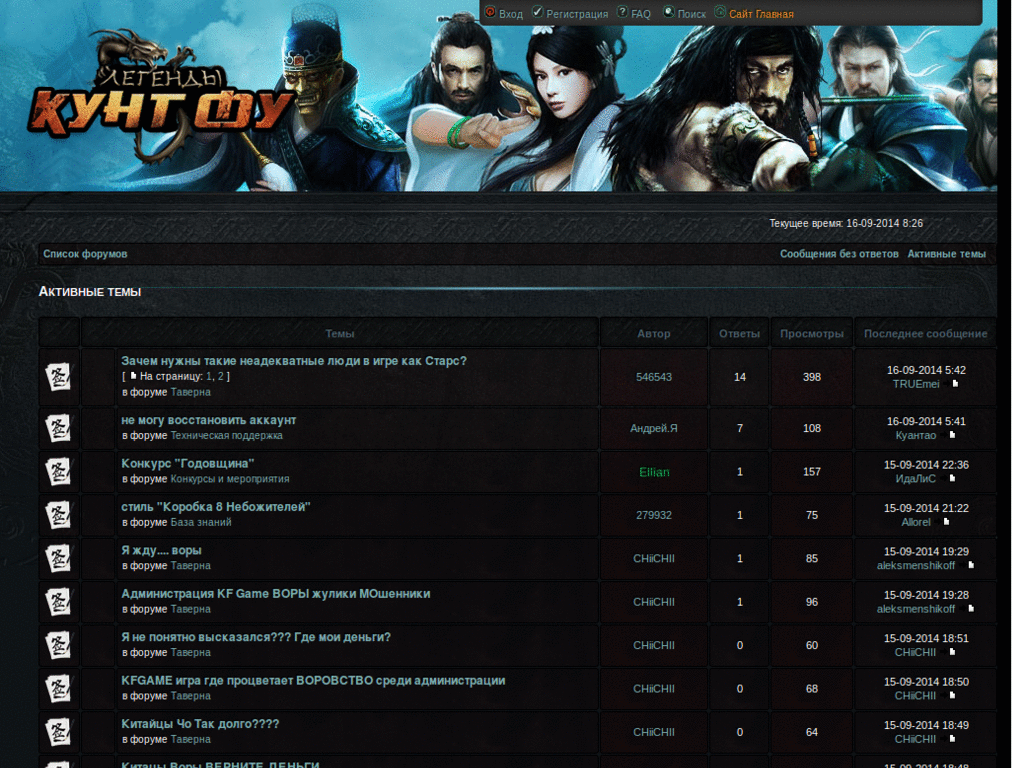The height and width of the screenshot is (768, 1024).
Task: View last poster ИдаЛиС profile
Action: [x=916, y=479]
